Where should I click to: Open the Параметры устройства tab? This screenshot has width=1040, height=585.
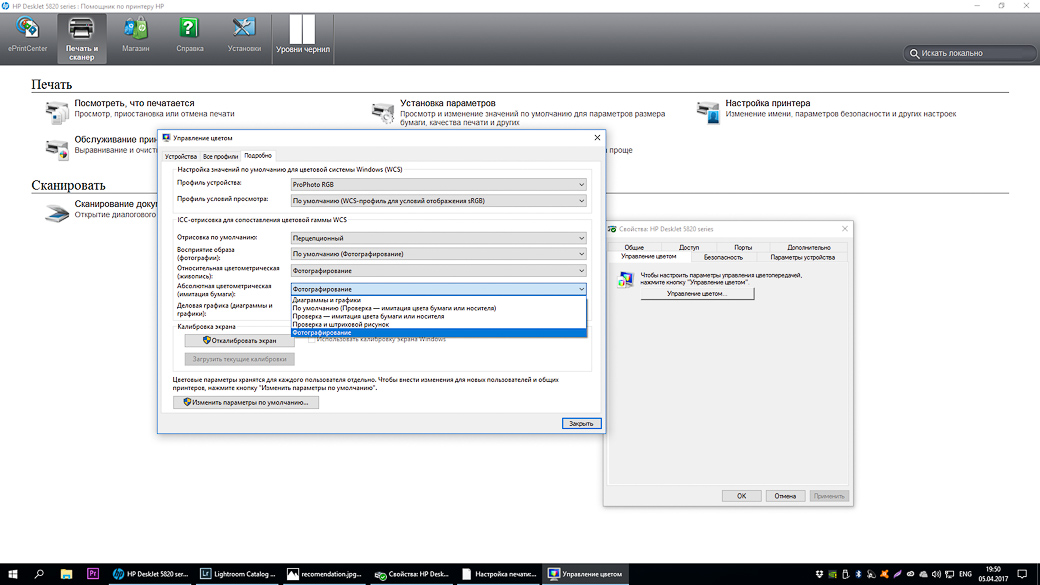(803, 257)
